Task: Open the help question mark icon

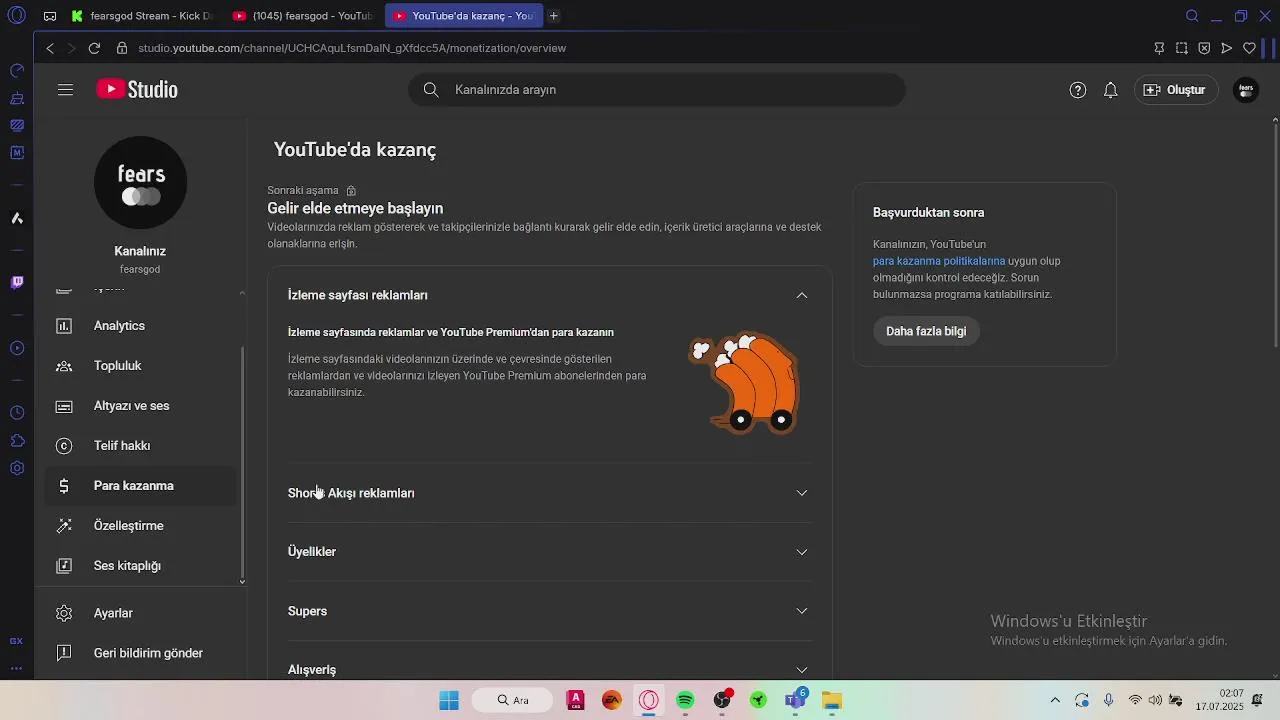Action: pyautogui.click(x=1078, y=90)
